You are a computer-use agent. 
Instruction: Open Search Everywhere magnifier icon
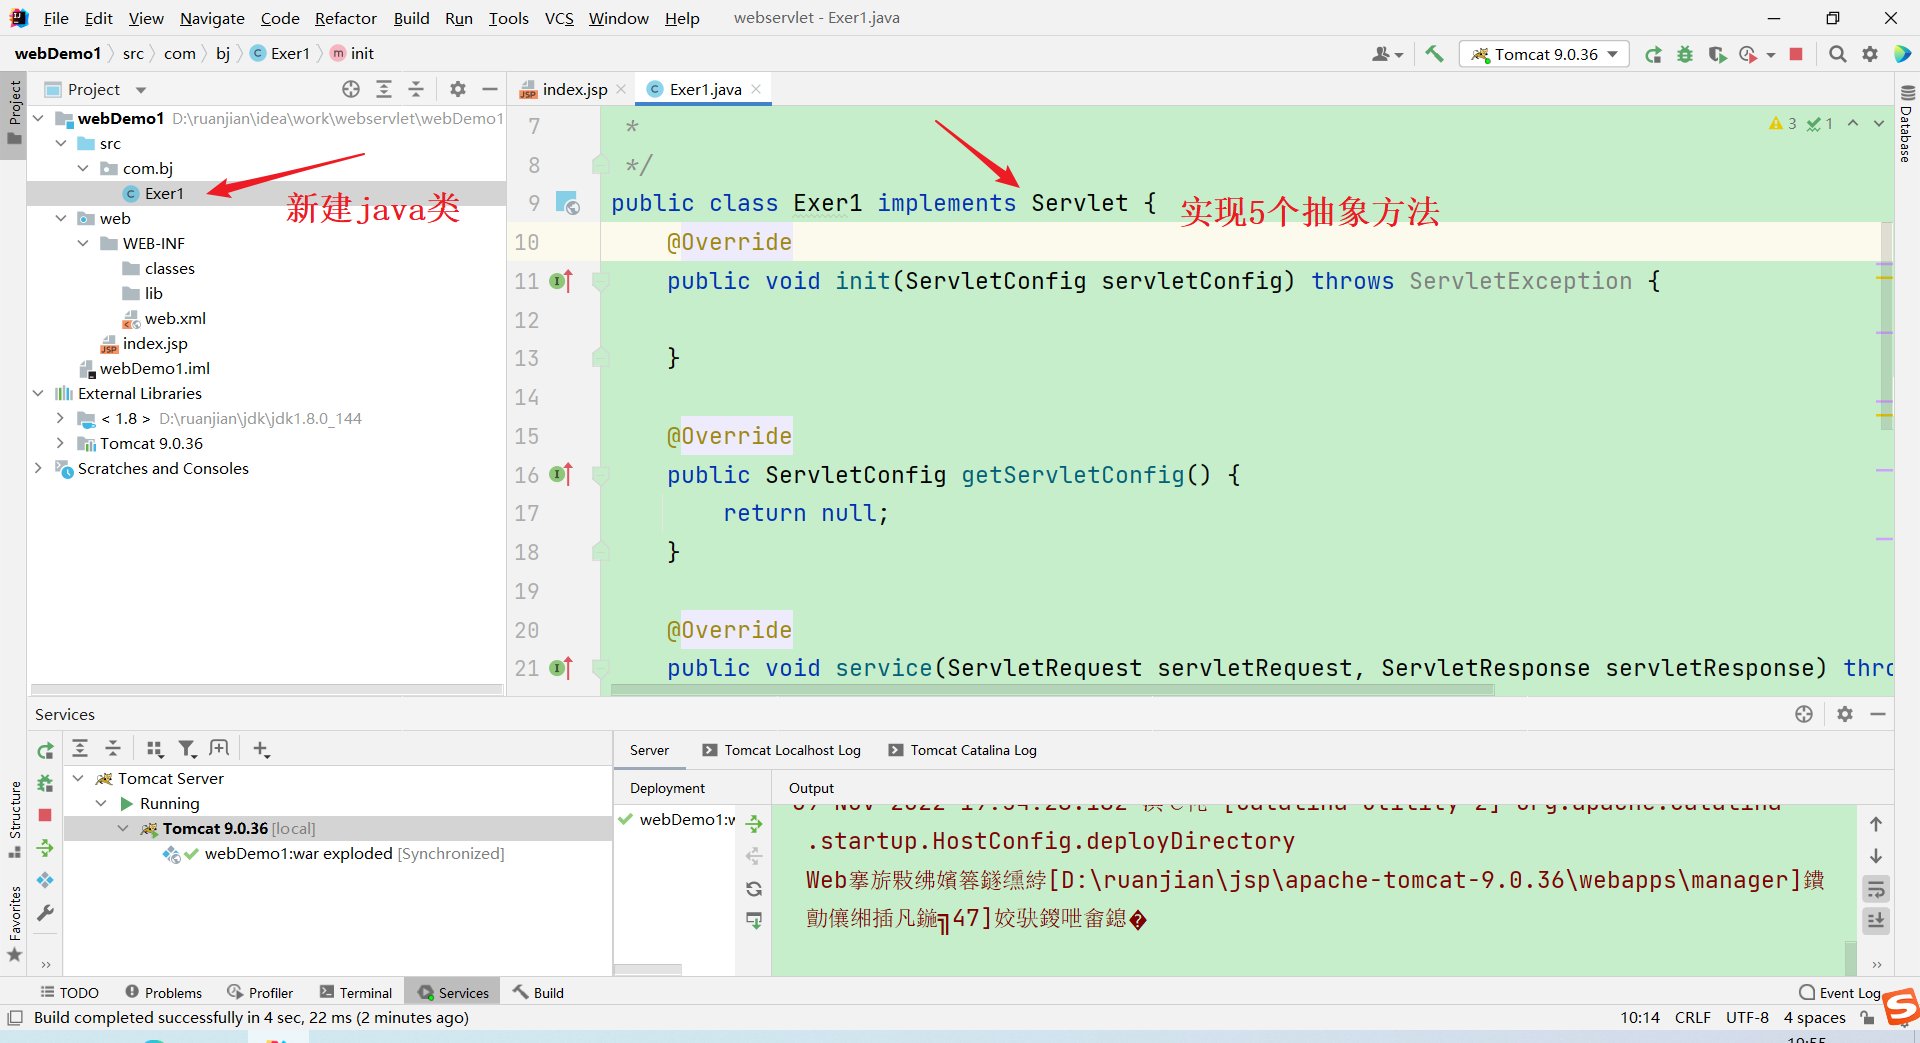[x=1837, y=54]
